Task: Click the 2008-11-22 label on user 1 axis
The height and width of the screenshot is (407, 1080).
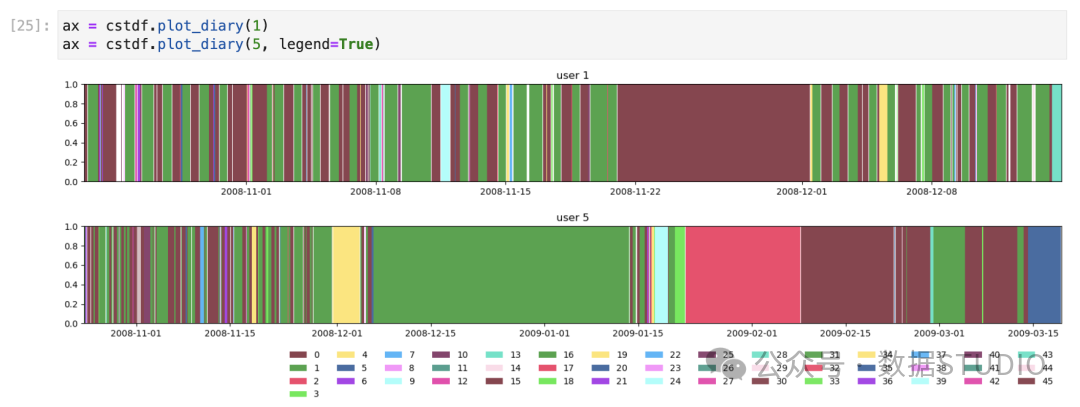Action: click(x=633, y=192)
